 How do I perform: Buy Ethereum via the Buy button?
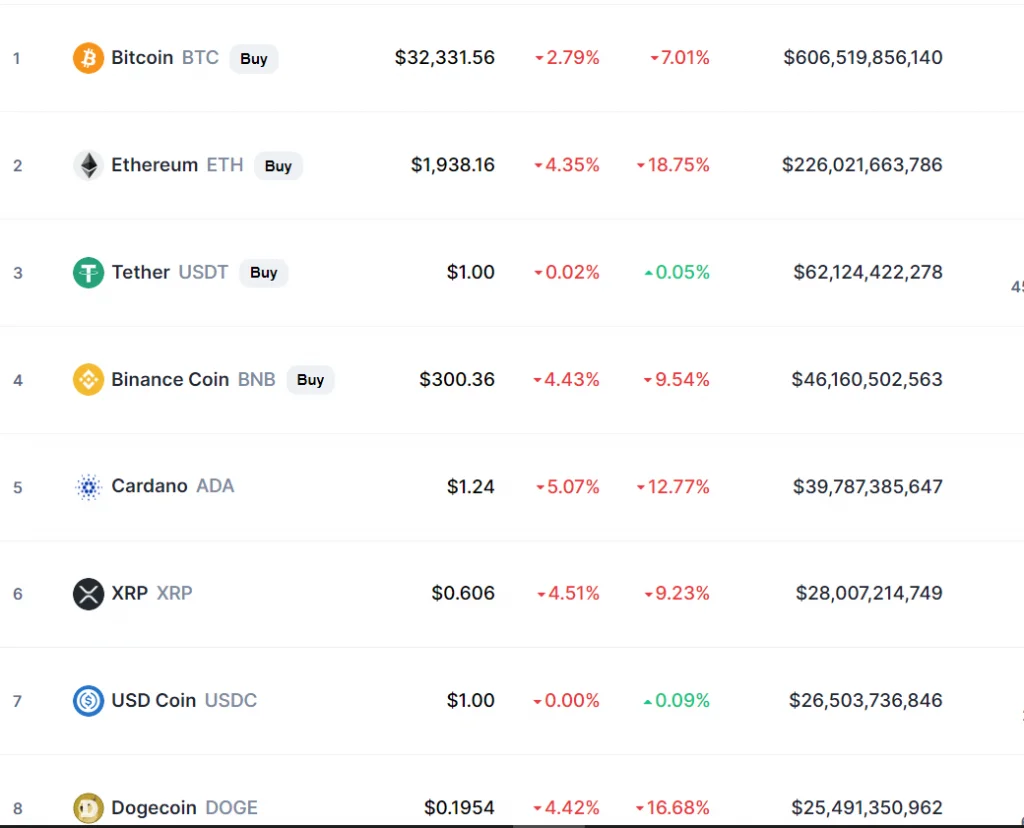(278, 166)
